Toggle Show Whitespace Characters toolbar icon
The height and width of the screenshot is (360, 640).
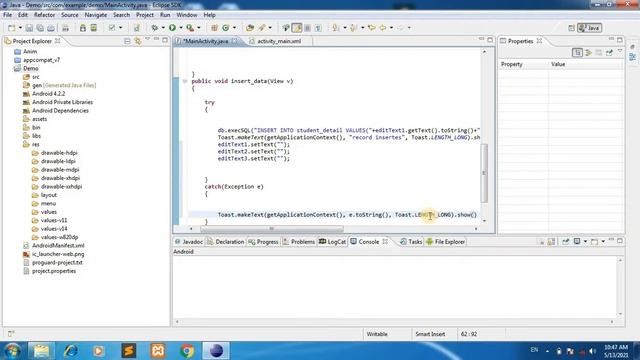(318, 28)
